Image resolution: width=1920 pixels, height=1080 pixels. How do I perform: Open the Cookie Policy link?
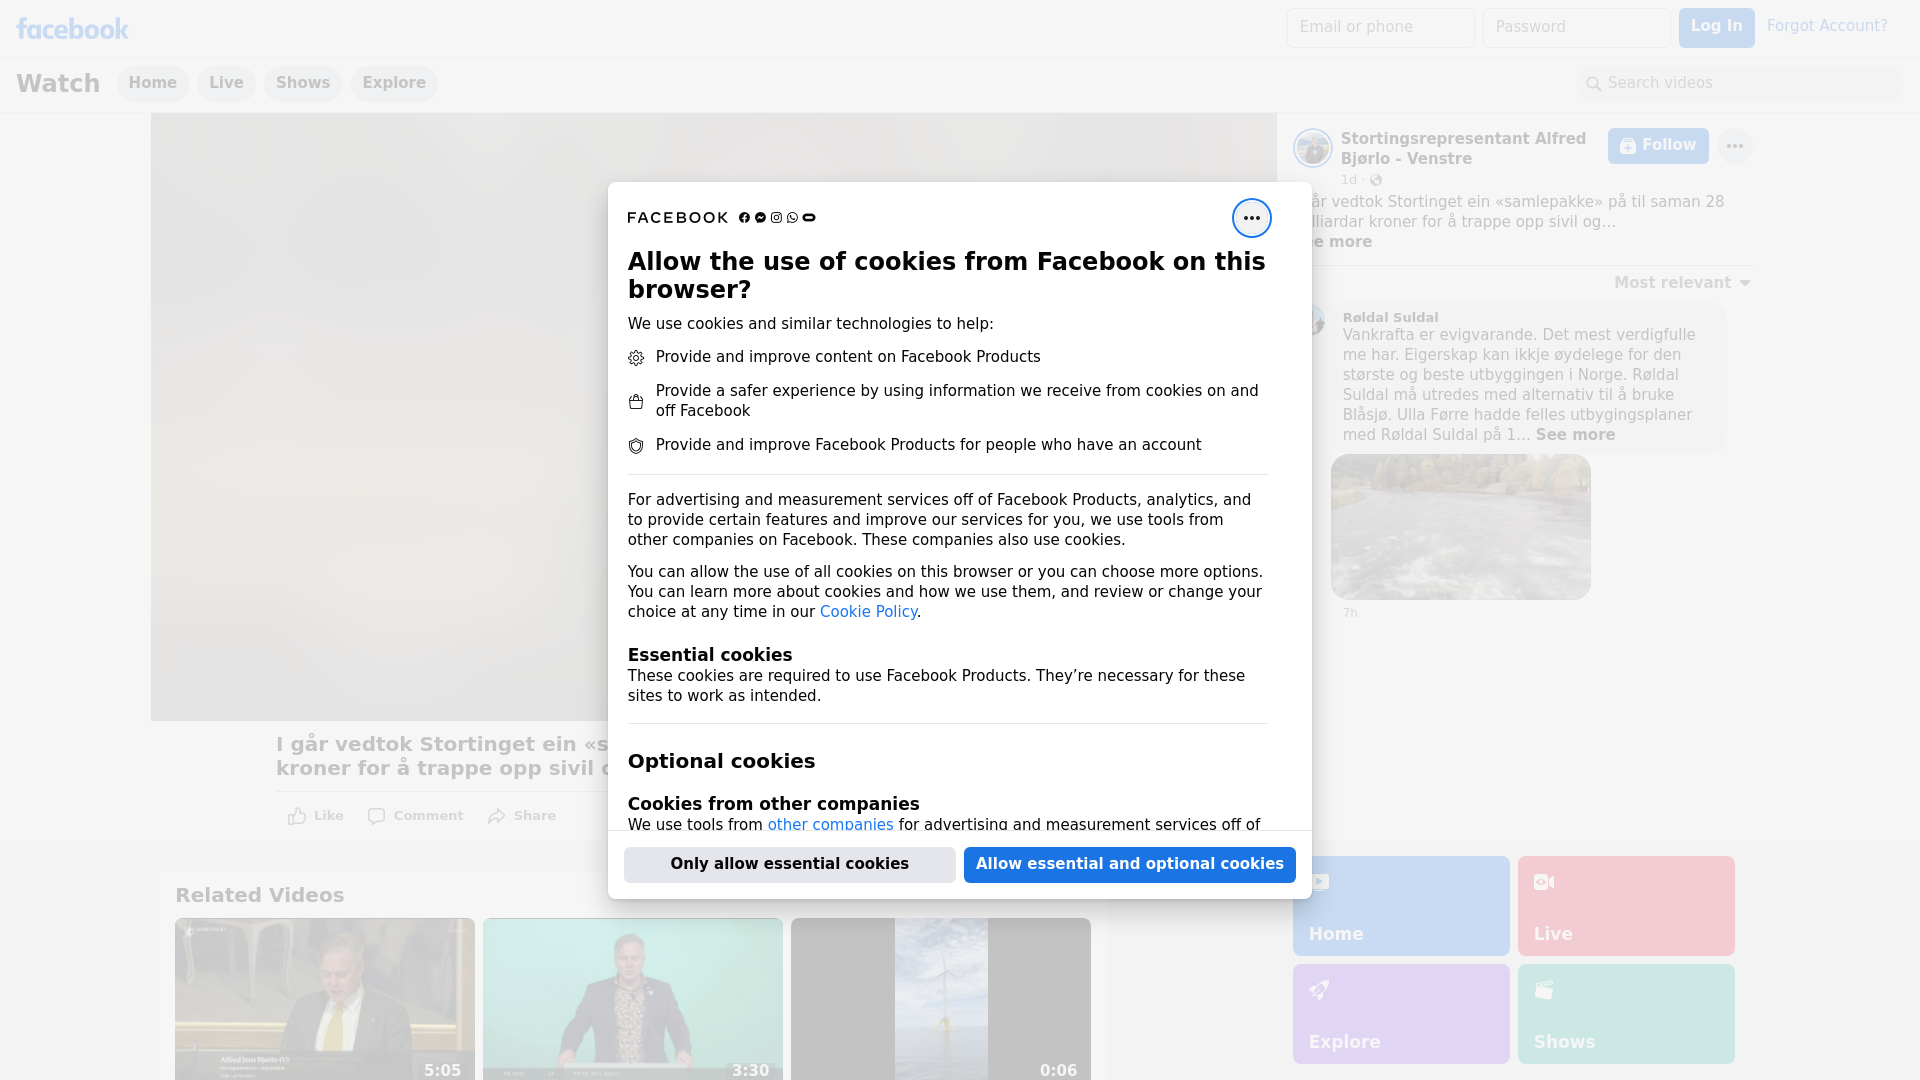(868, 612)
